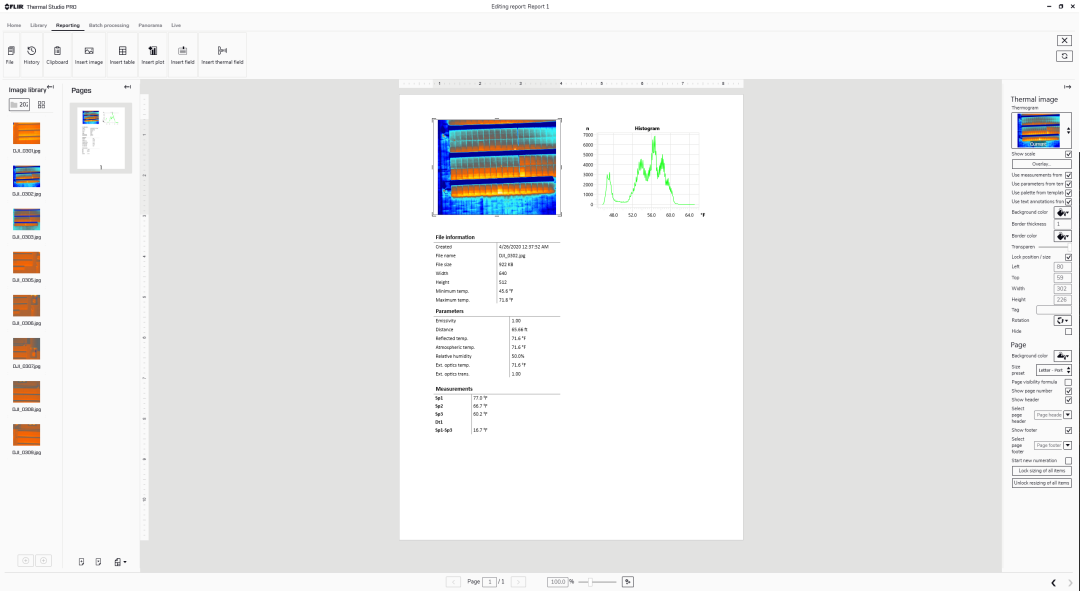Open the History tool in the ribbon
Screen dimensions: 1080x591
coord(32,54)
